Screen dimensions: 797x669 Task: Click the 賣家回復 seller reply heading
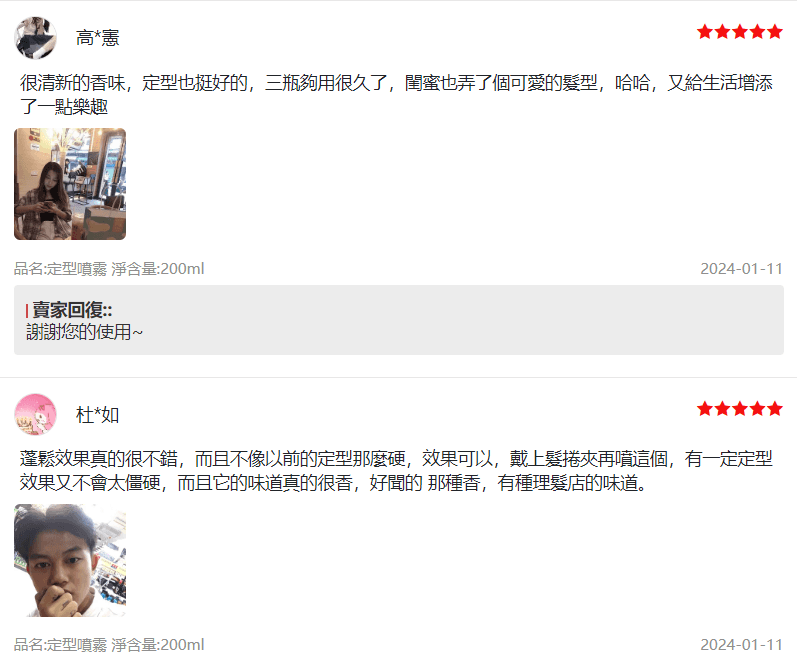[x=72, y=310]
